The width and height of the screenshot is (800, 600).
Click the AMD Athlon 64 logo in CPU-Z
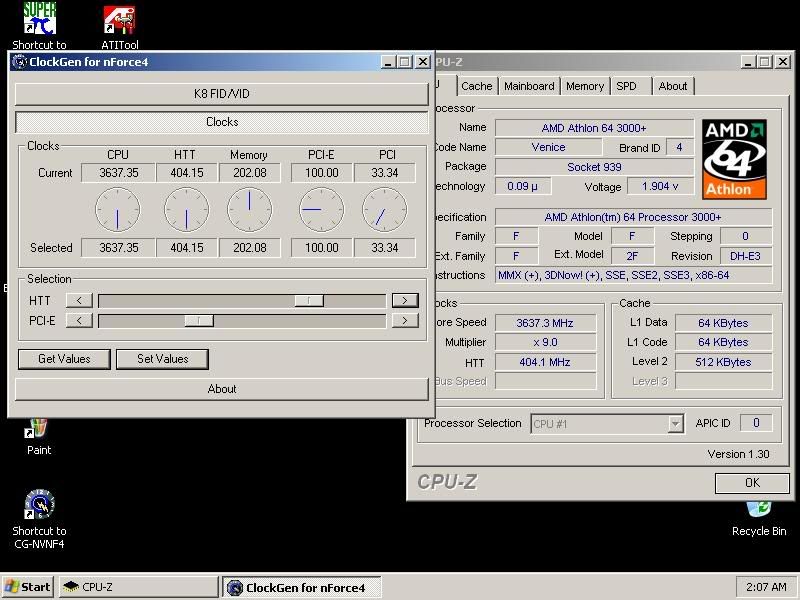(734, 159)
